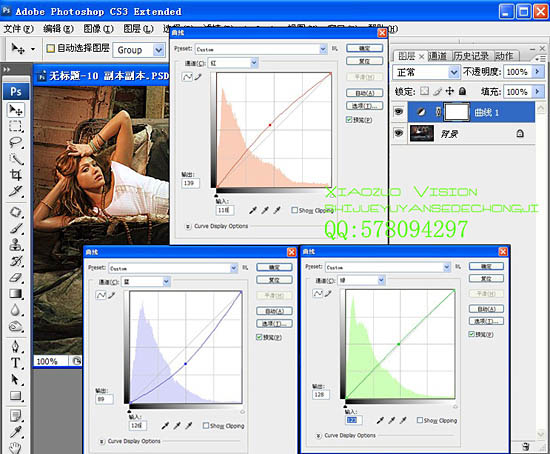Choose the Pen tool
550x454 pixels.
15,346
